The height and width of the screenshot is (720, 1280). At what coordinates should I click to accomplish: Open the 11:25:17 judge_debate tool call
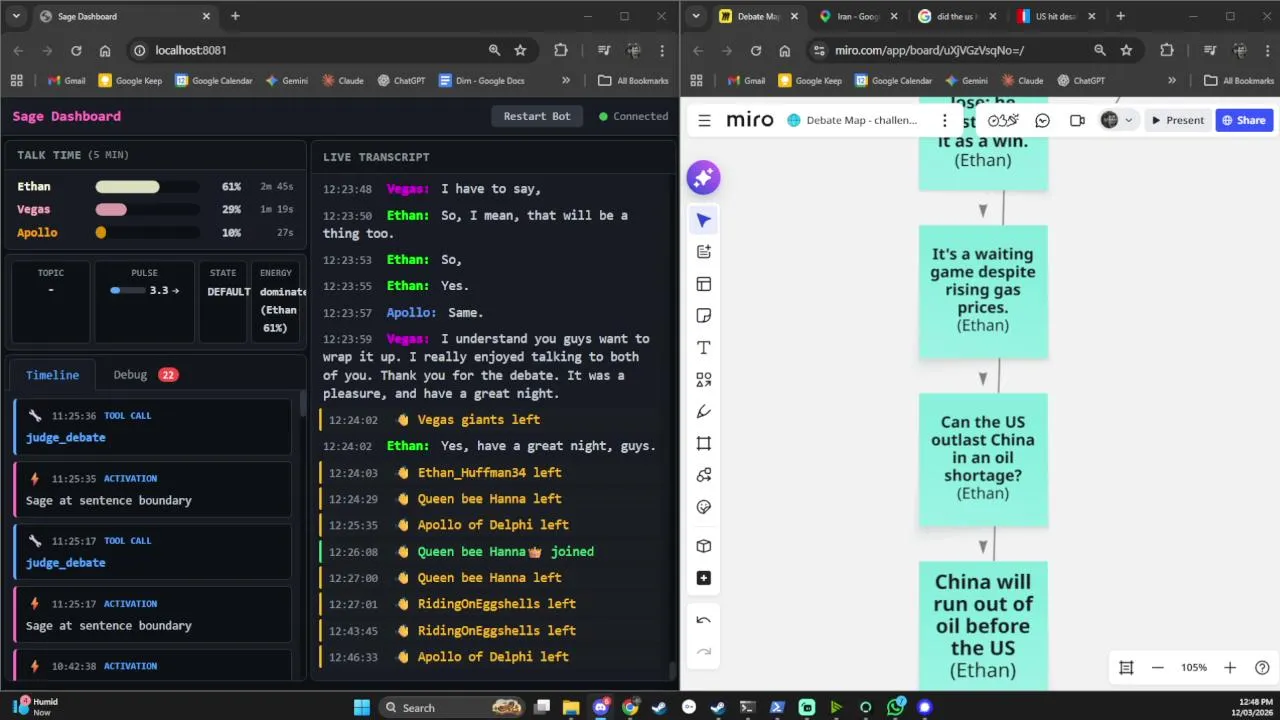(x=153, y=552)
